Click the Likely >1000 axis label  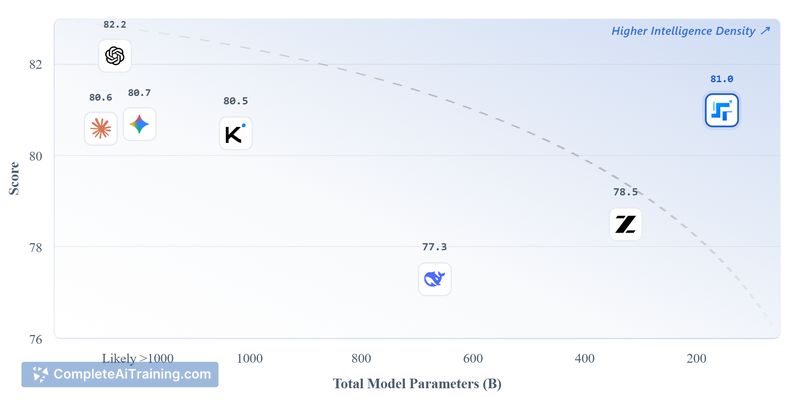(137, 358)
